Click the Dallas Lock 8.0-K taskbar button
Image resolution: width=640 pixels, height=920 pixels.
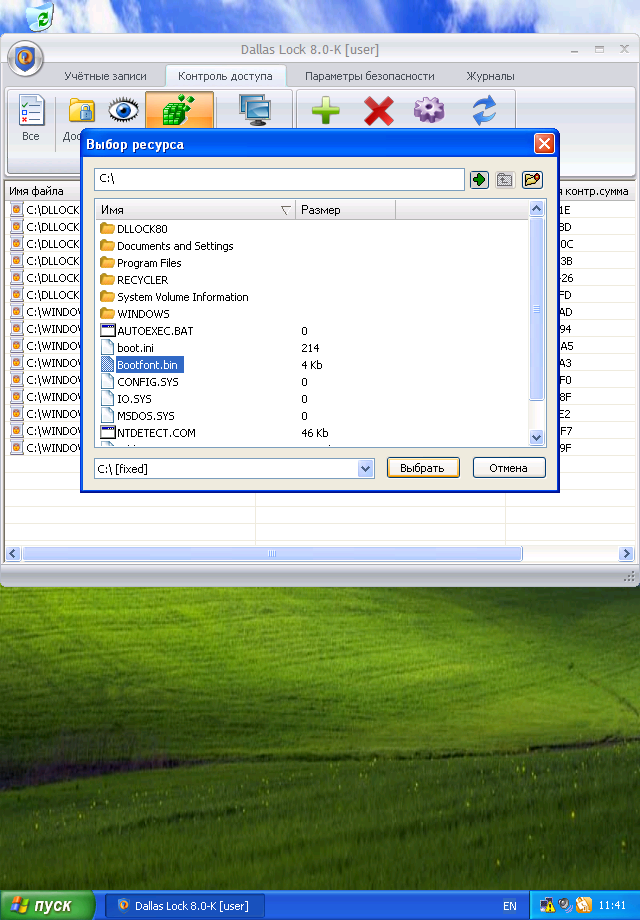click(184, 906)
